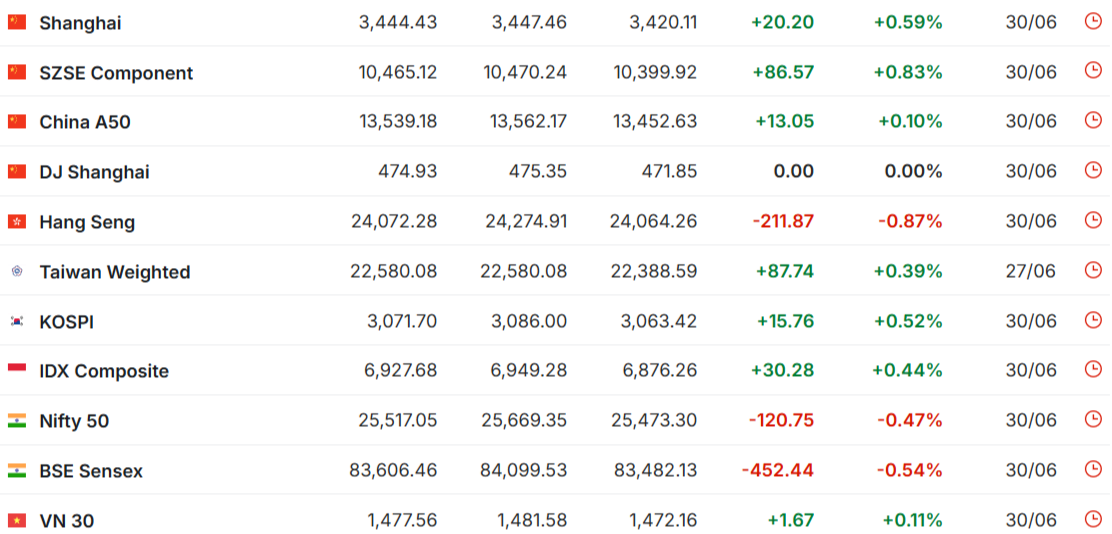1112x534 pixels.
Task: Click the clock icon in the Hang Seng row
Action: pos(1093,221)
